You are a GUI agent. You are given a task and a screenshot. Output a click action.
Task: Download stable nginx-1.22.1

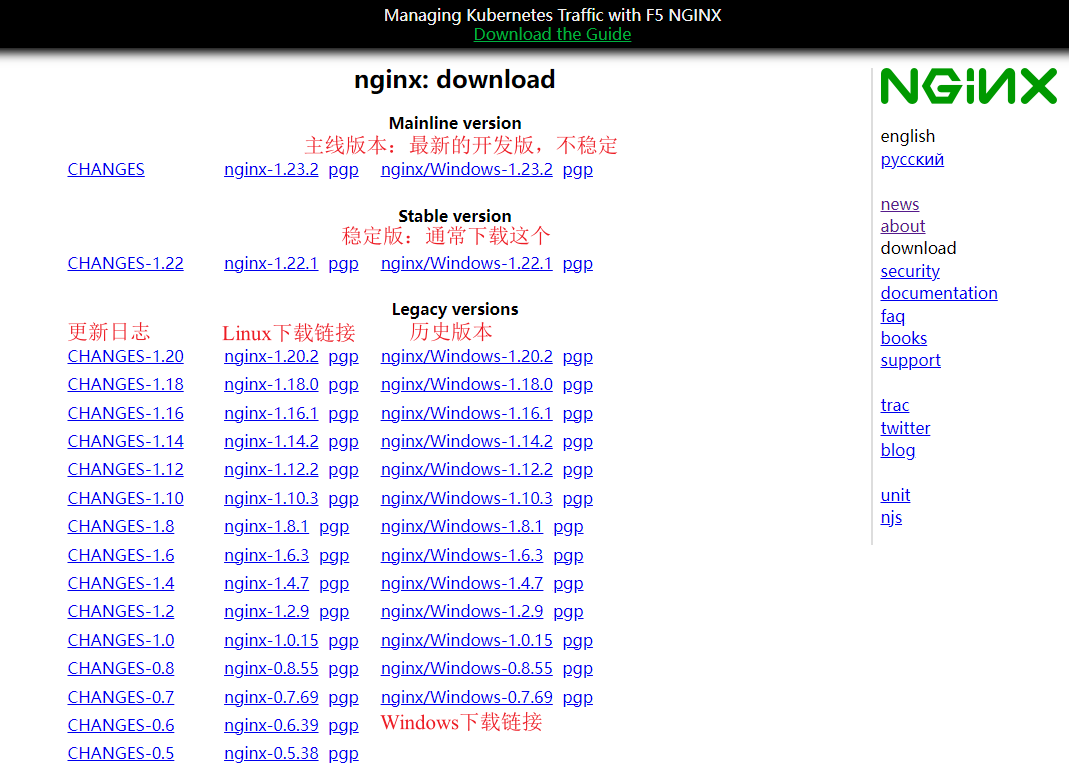point(271,263)
